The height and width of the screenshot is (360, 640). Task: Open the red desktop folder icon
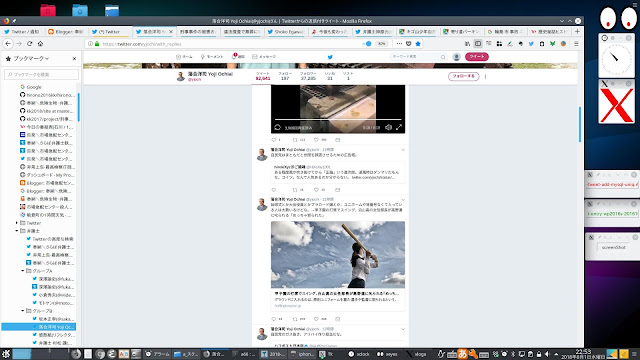tap(48, 10)
